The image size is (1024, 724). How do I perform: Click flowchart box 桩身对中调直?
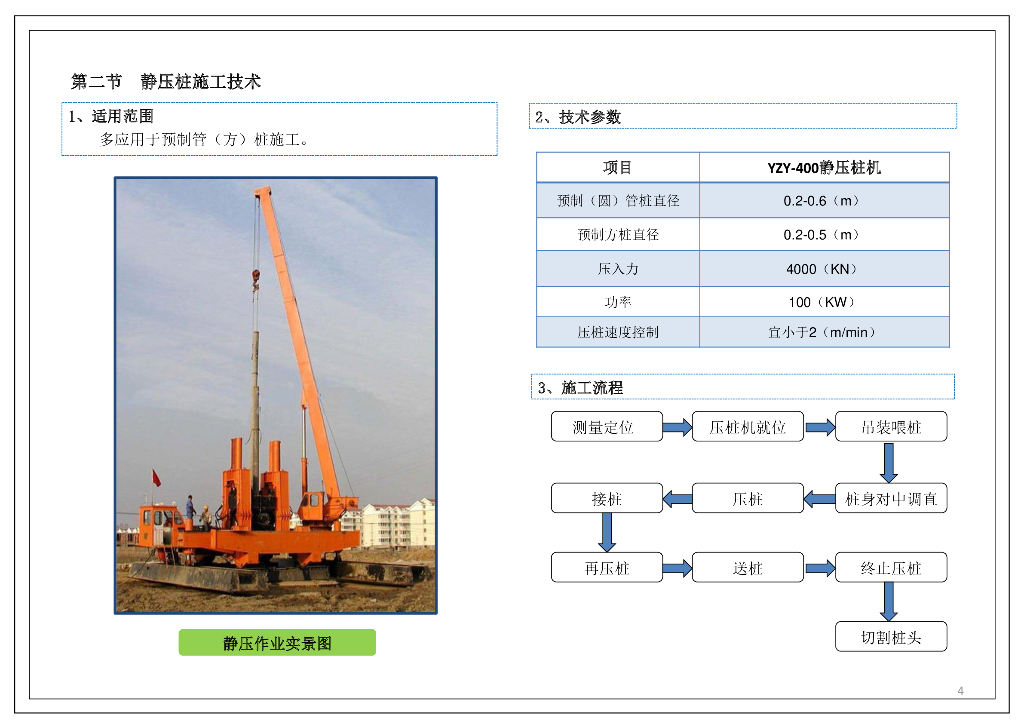click(891, 499)
